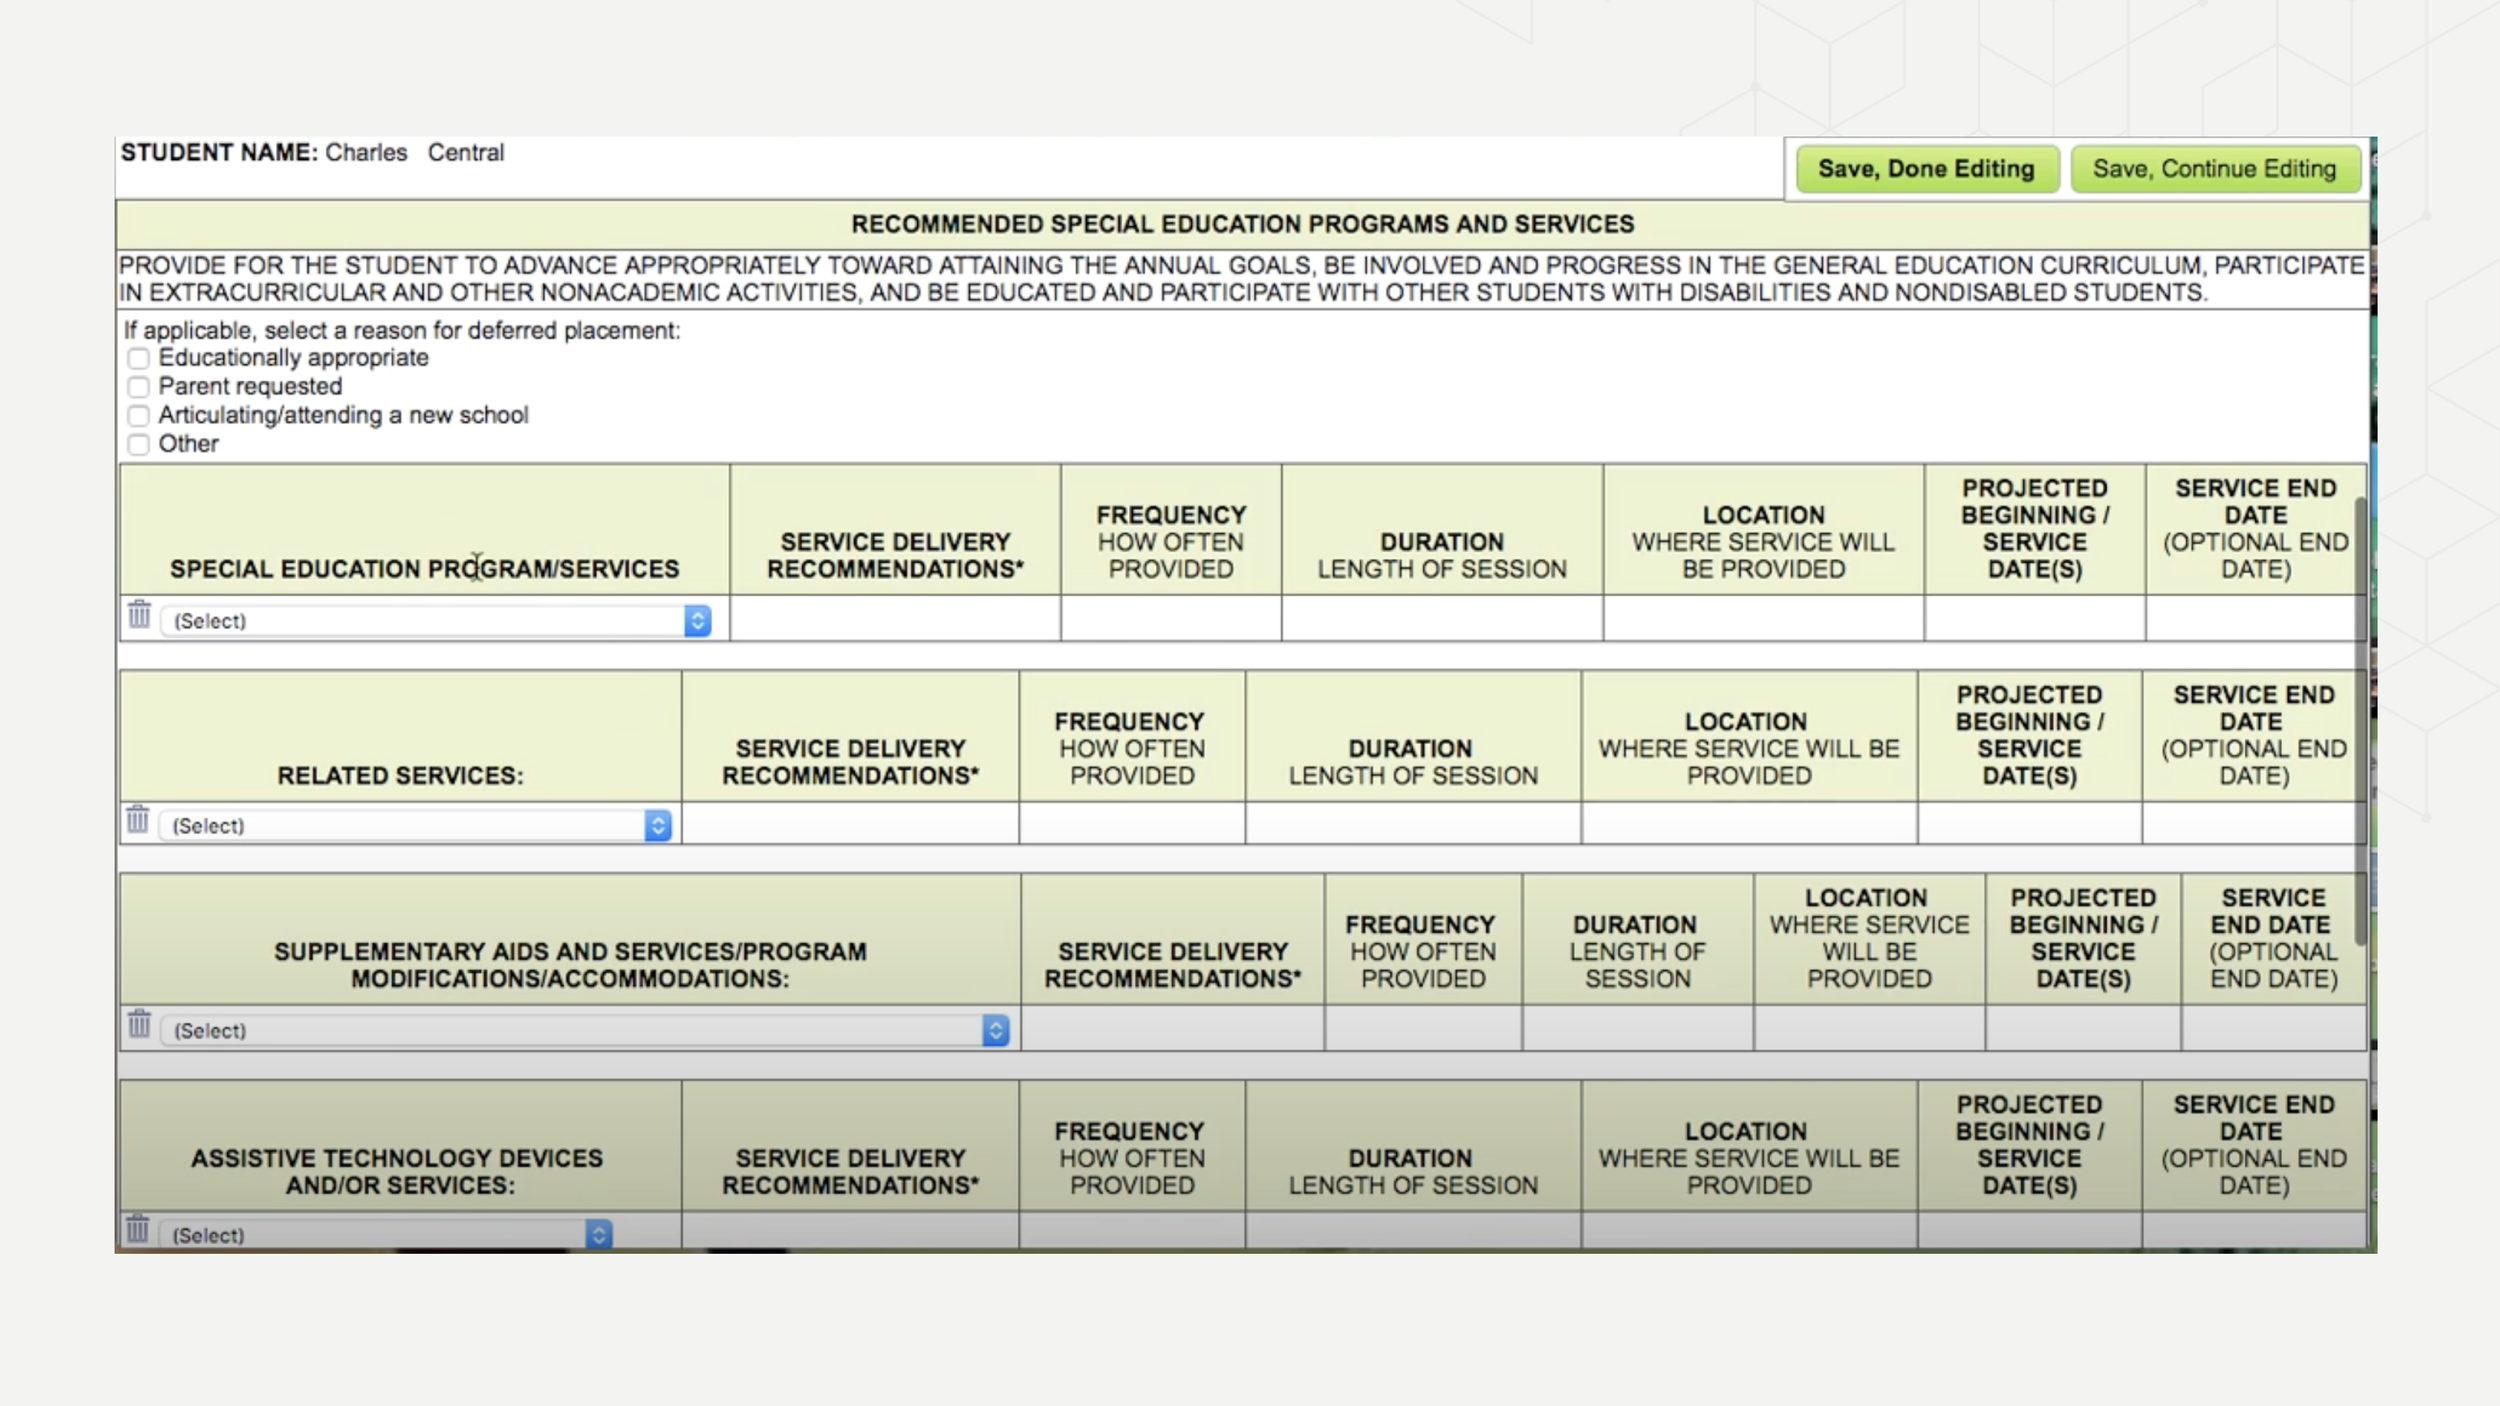Image resolution: width=2500 pixels, height=1406 pixels.
Task: Tick Articulating/attending a new school option
Action: pyautogui.click(x=138, y=415)
